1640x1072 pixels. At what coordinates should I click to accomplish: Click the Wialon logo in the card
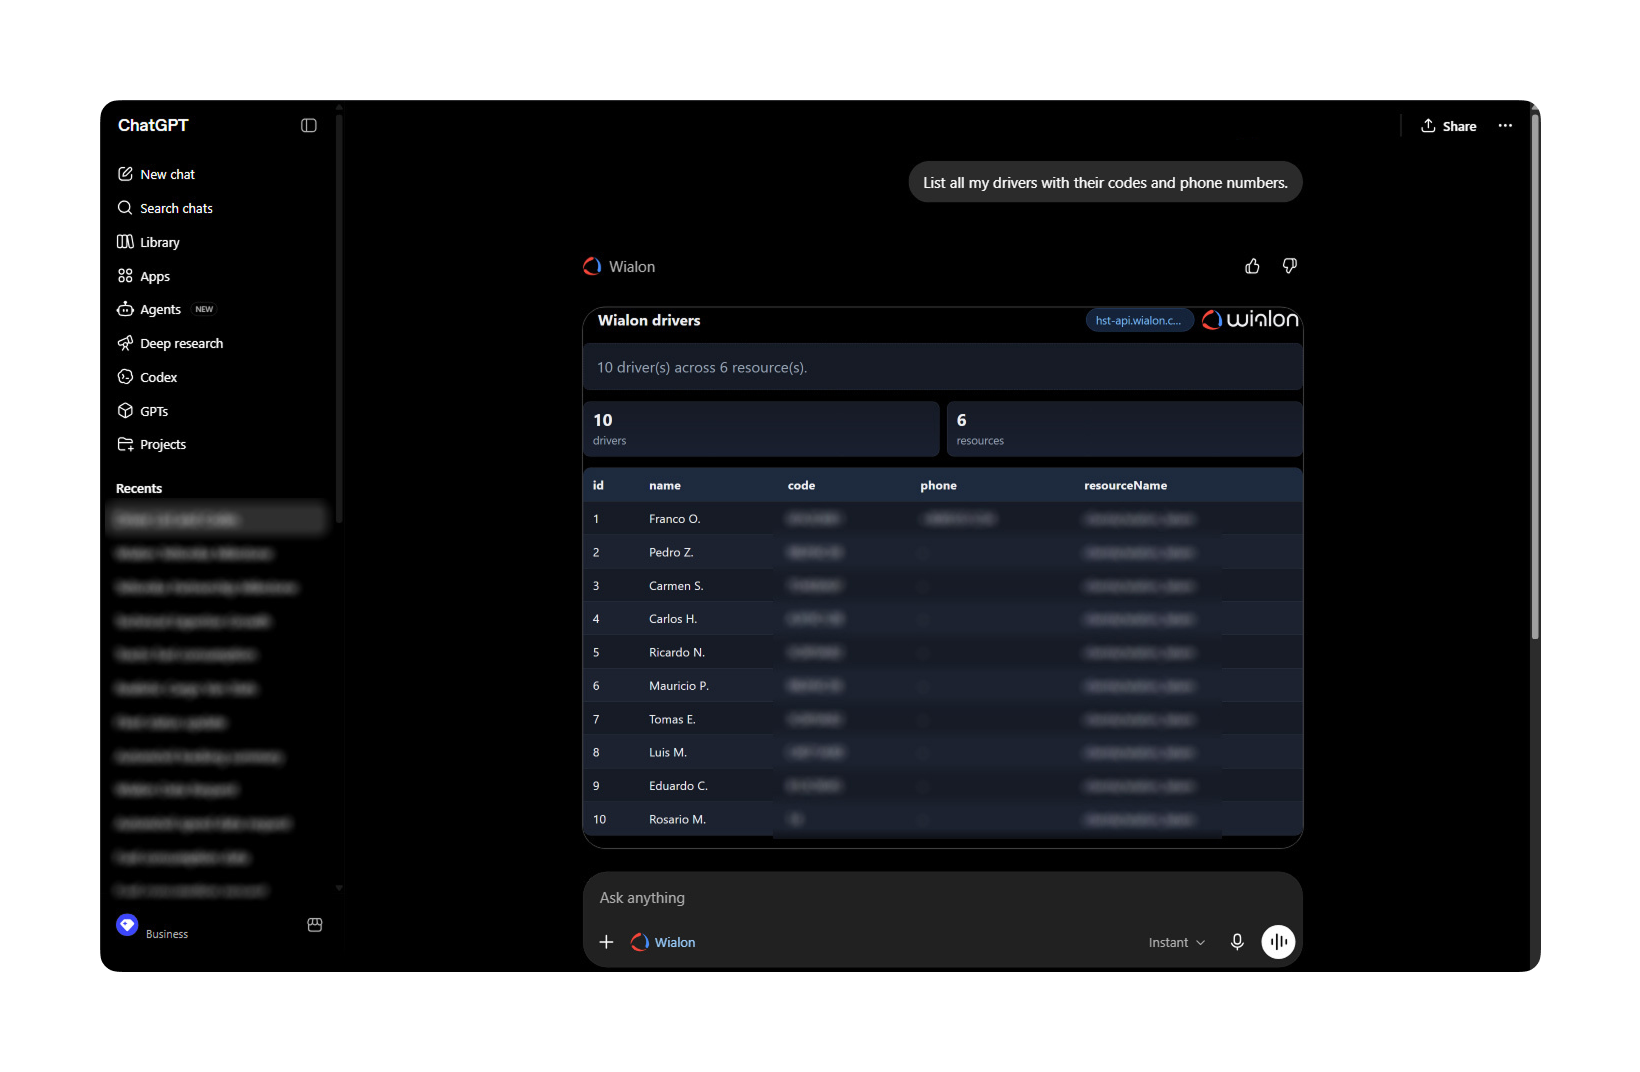pyautogui.click(x=1250, y=319)
